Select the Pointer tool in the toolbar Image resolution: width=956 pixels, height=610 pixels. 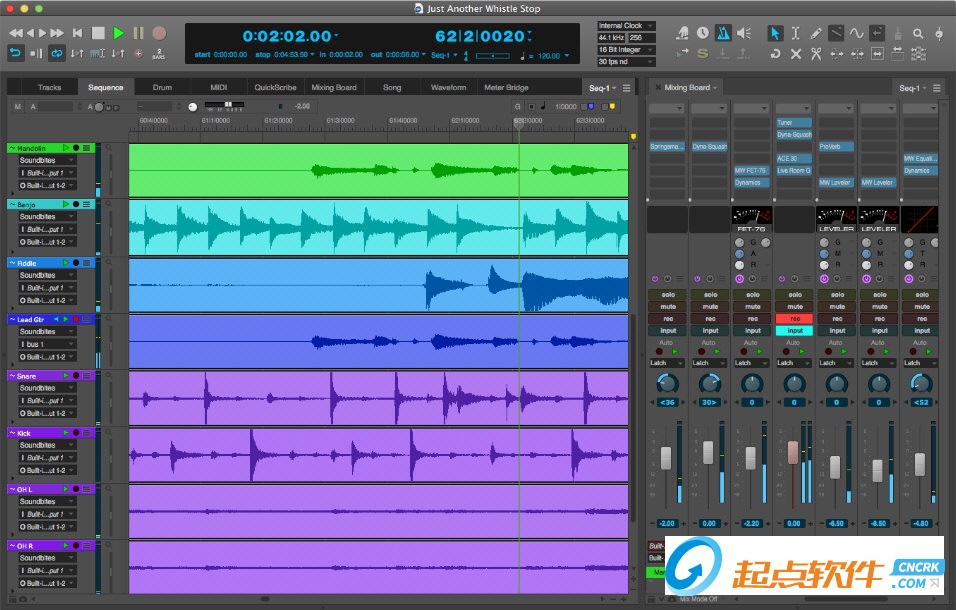tap(775, 34)
